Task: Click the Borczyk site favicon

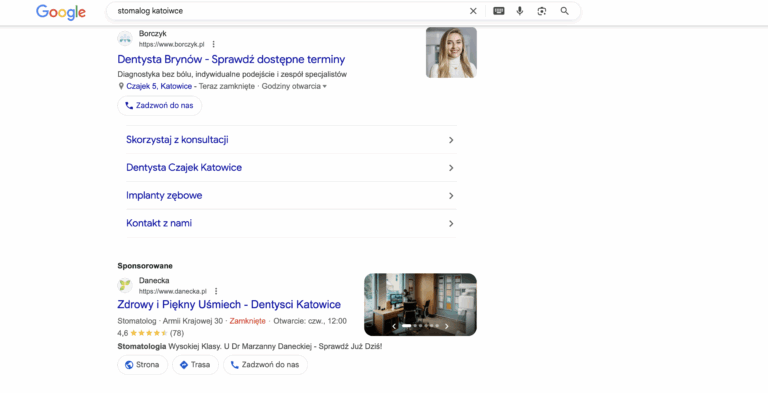Action: (x=125, y=39)
